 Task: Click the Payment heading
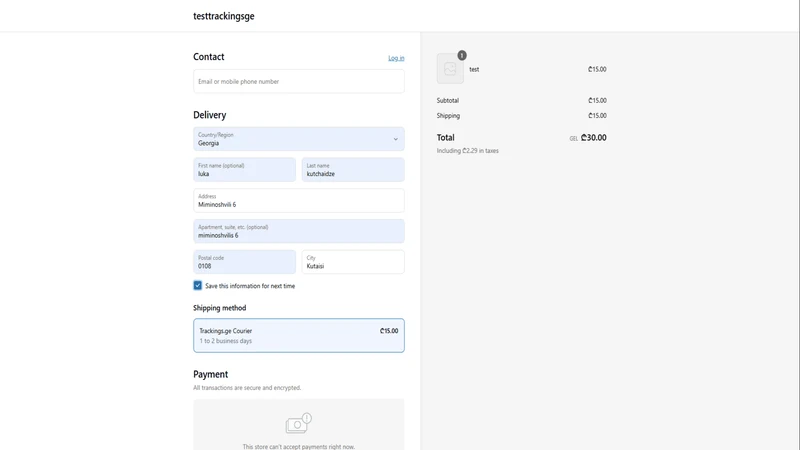tap(210, 374)
